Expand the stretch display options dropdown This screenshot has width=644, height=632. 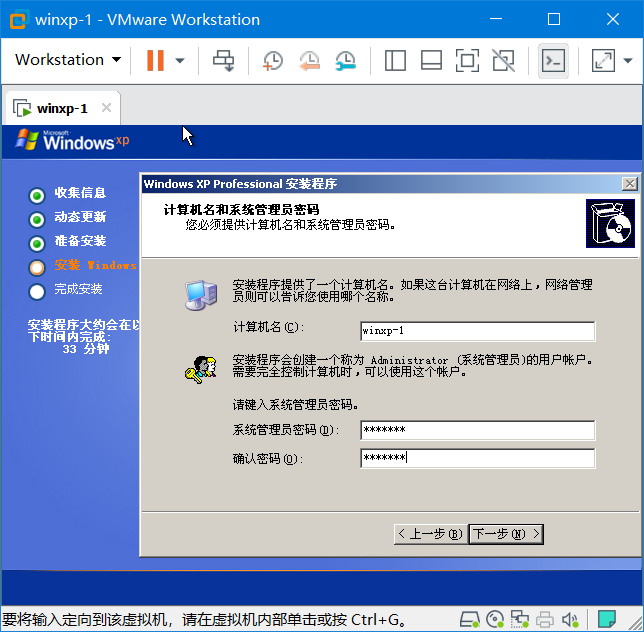click(628, 61)
